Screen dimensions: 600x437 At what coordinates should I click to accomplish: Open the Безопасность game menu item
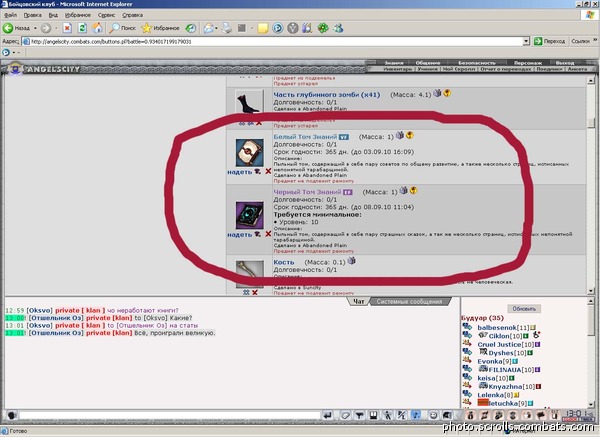477,63
